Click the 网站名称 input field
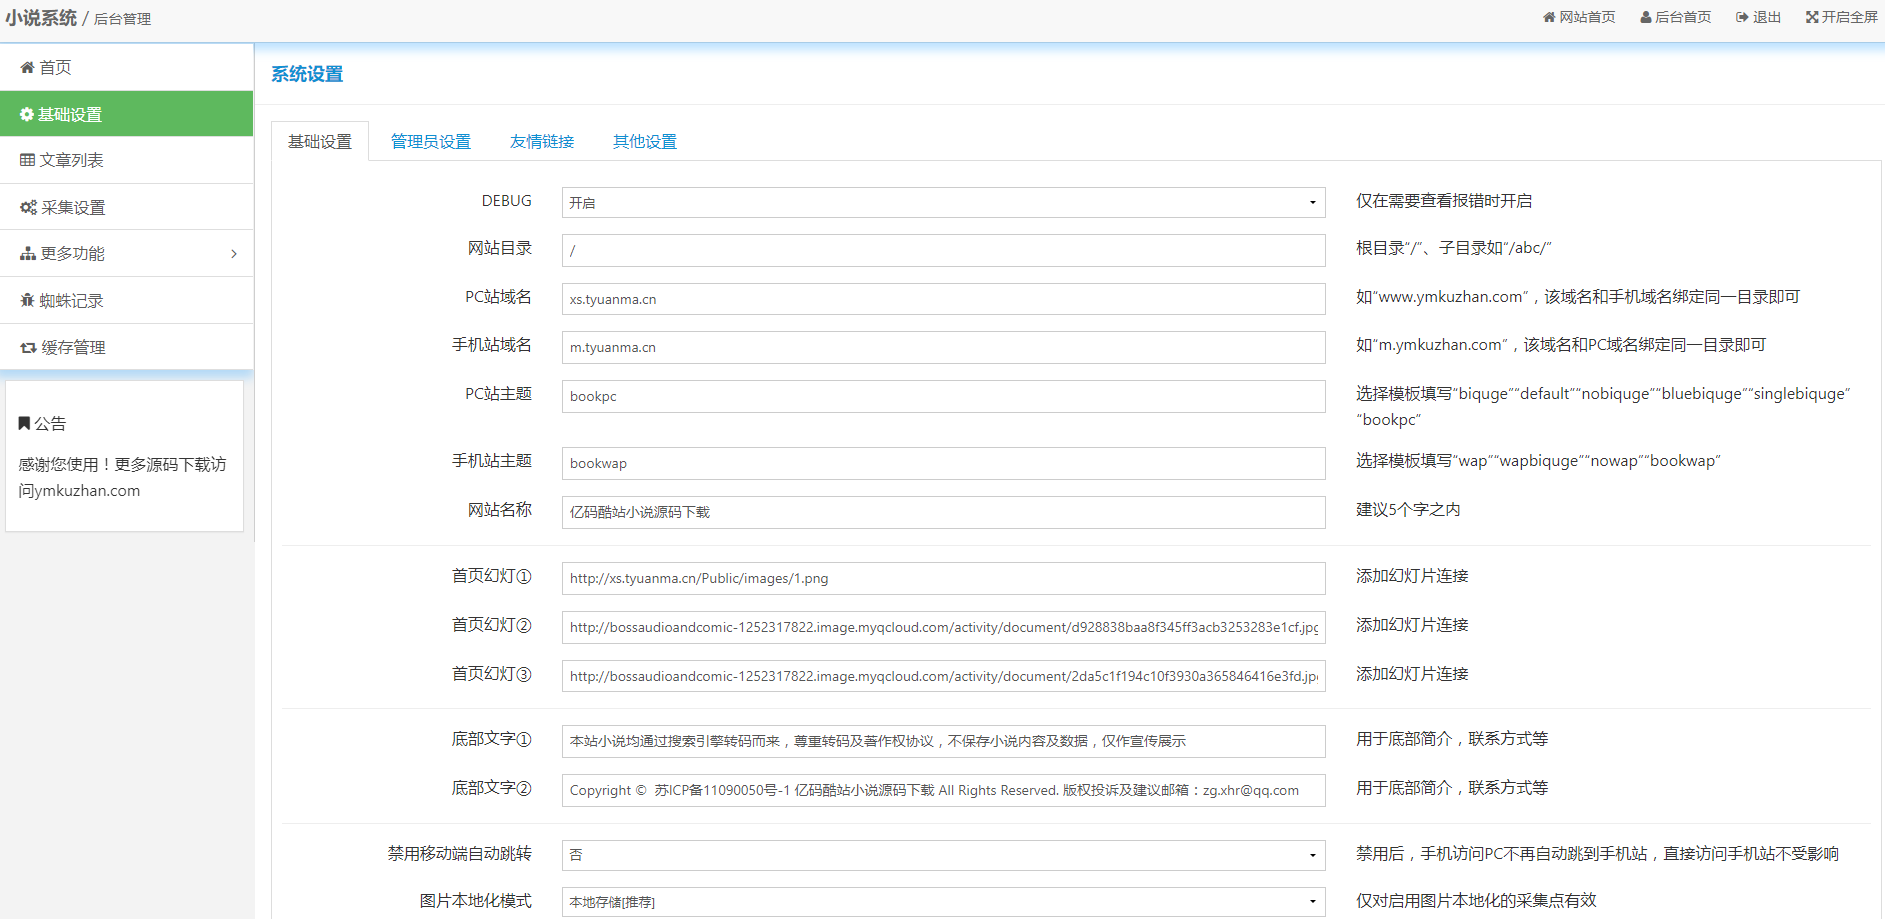Image resolution: width=1885 pixels, height=919 pixels. 943,512
